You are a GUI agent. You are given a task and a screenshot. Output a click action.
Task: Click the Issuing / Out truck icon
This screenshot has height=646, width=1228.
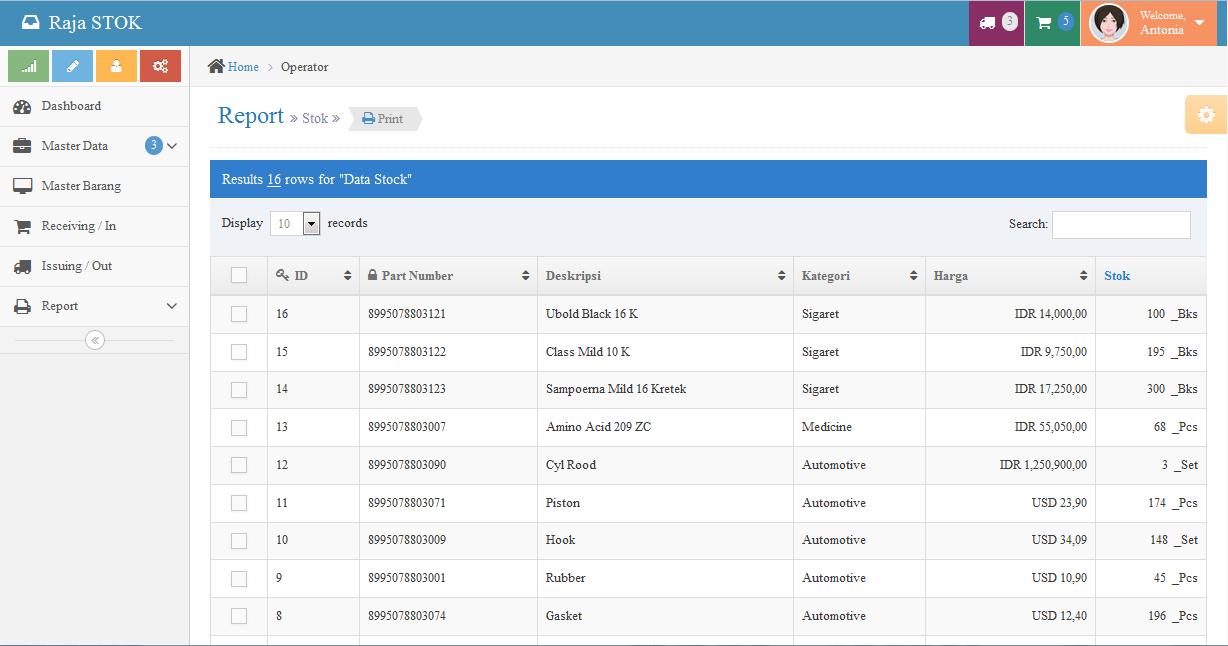click(22, 266)
